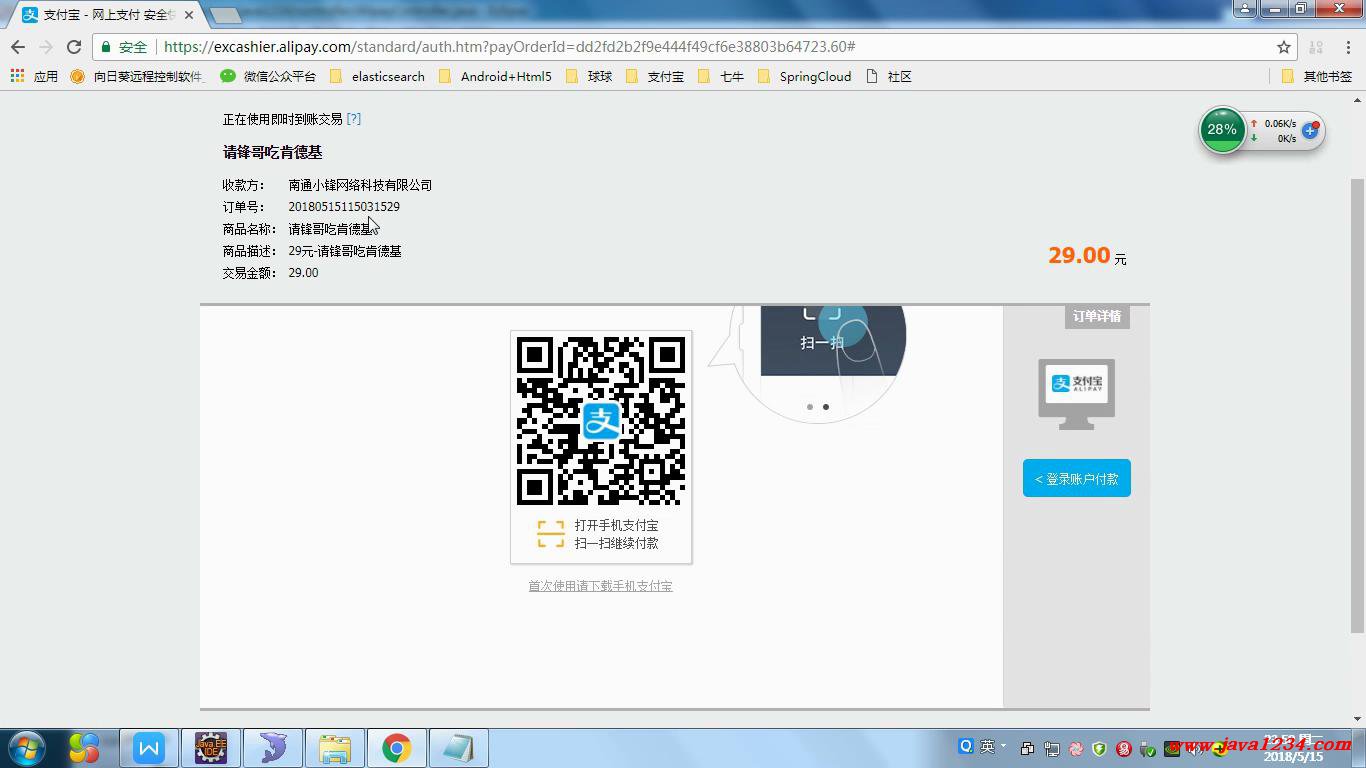Click the 请锋哥吃肯德基 heading
Screen dimensions: 1366x768
pyautogui.click(x=272, y=152)
